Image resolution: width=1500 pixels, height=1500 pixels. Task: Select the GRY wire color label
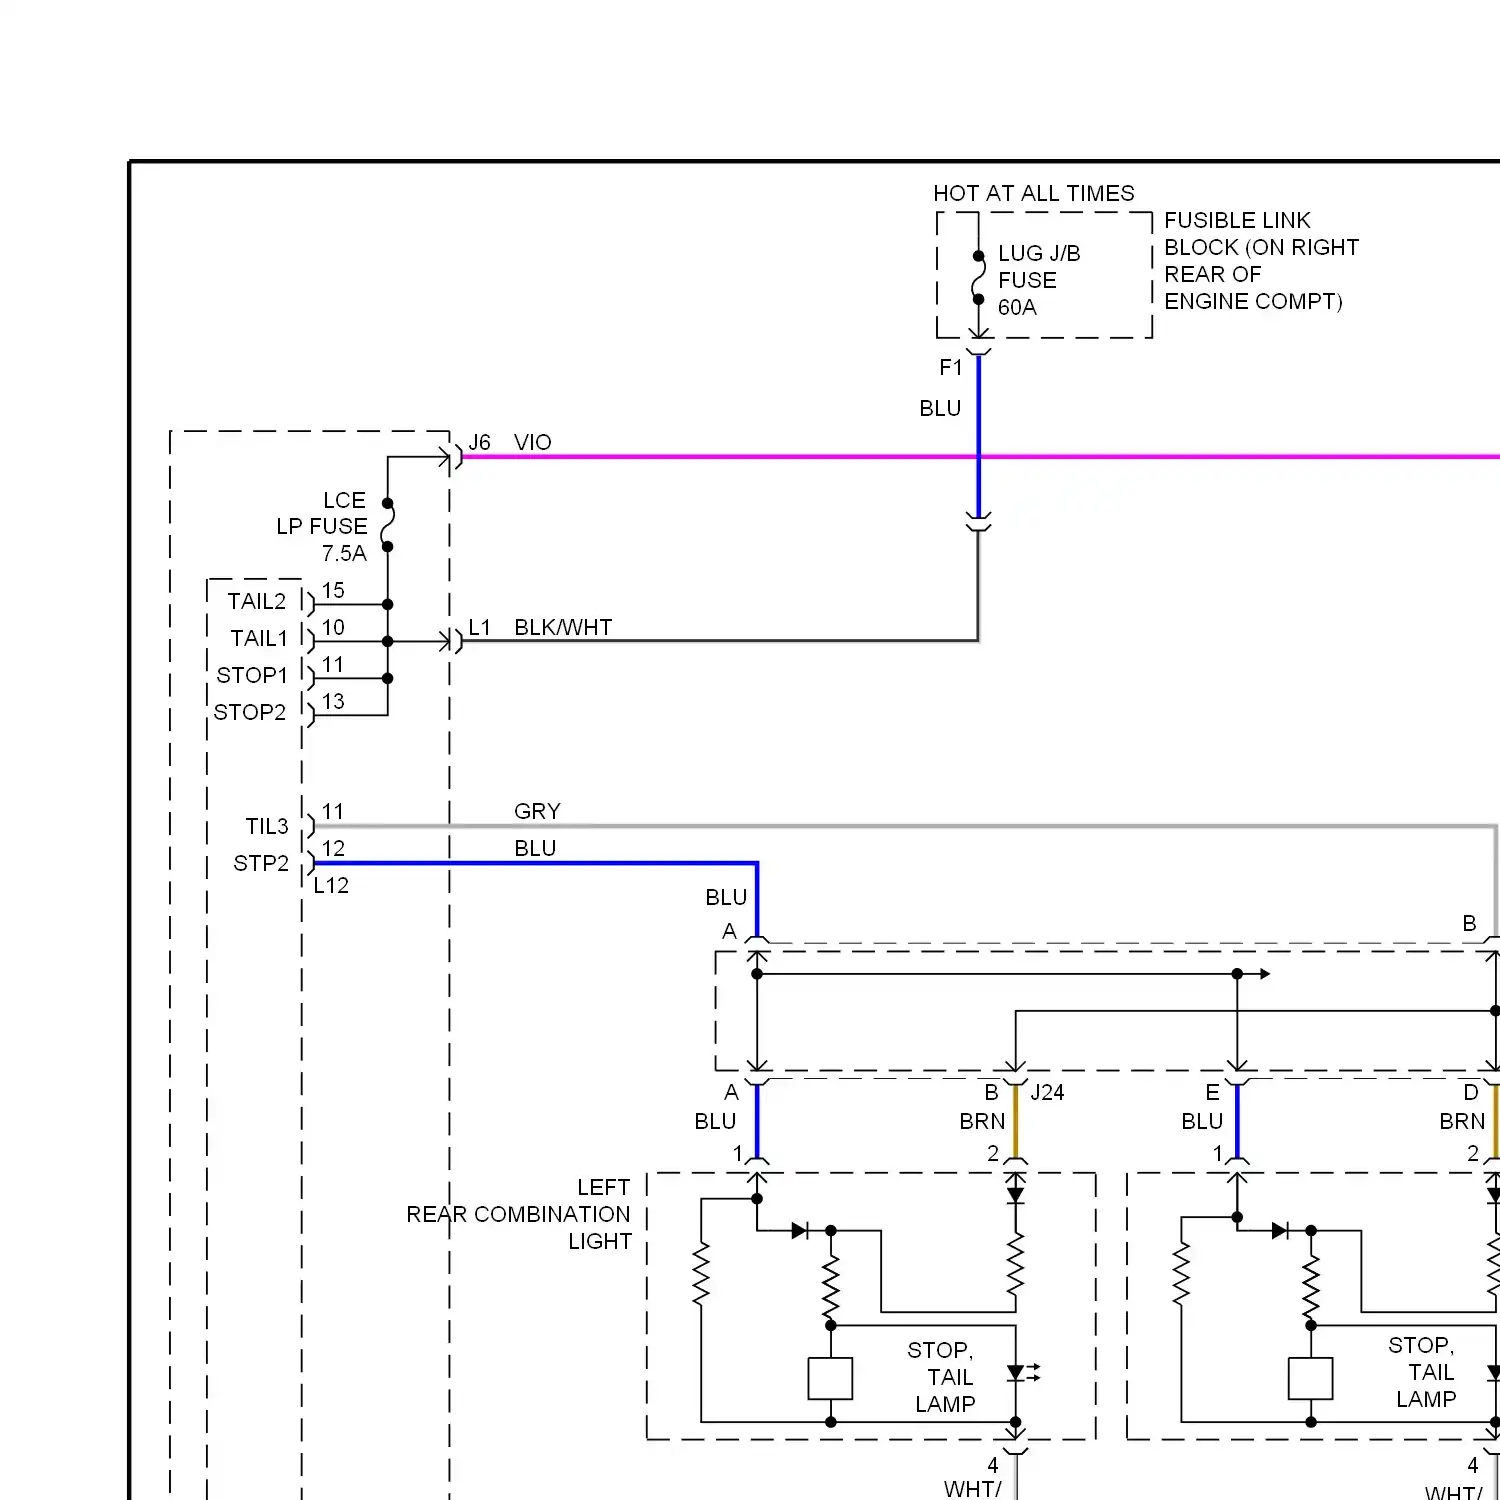[537, 811]
